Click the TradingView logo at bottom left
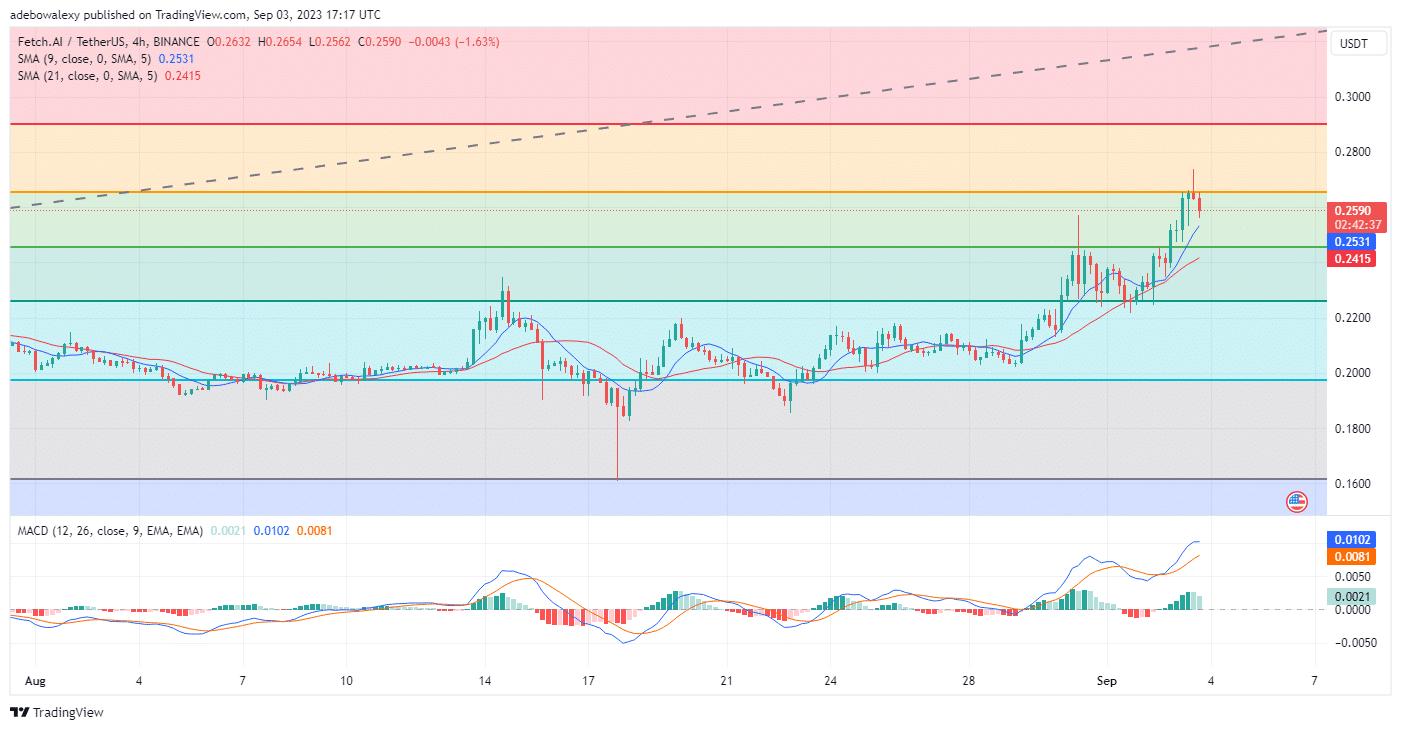 coord(56,713)
